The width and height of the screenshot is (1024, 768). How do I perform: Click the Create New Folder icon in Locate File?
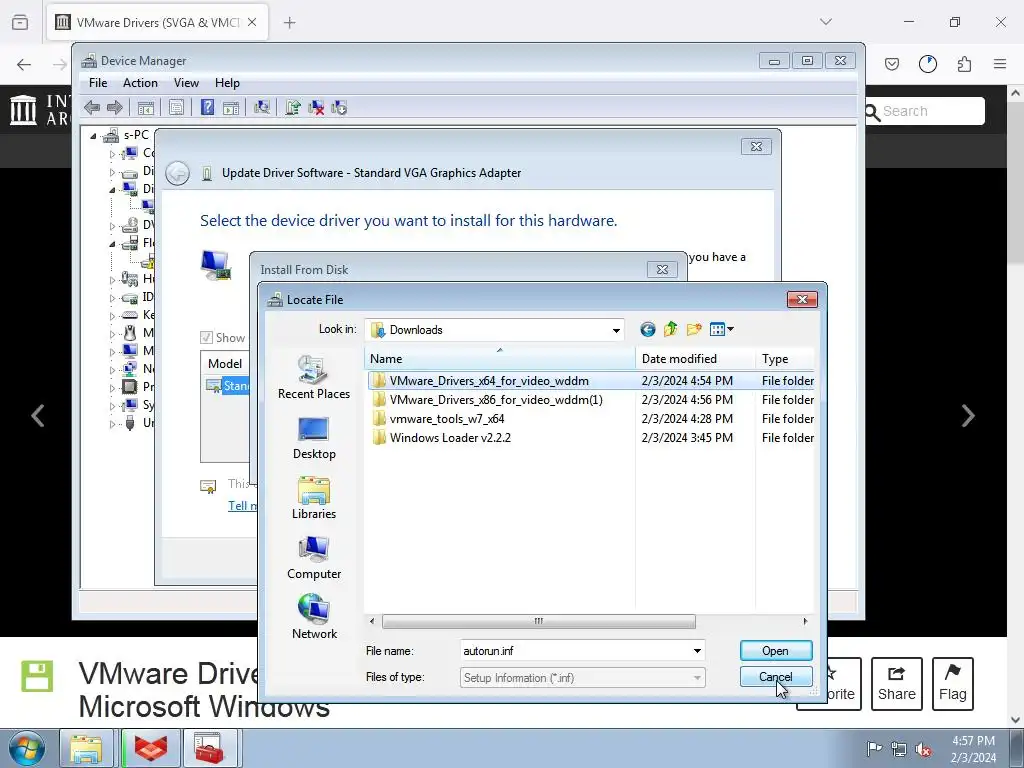point(694,329)
